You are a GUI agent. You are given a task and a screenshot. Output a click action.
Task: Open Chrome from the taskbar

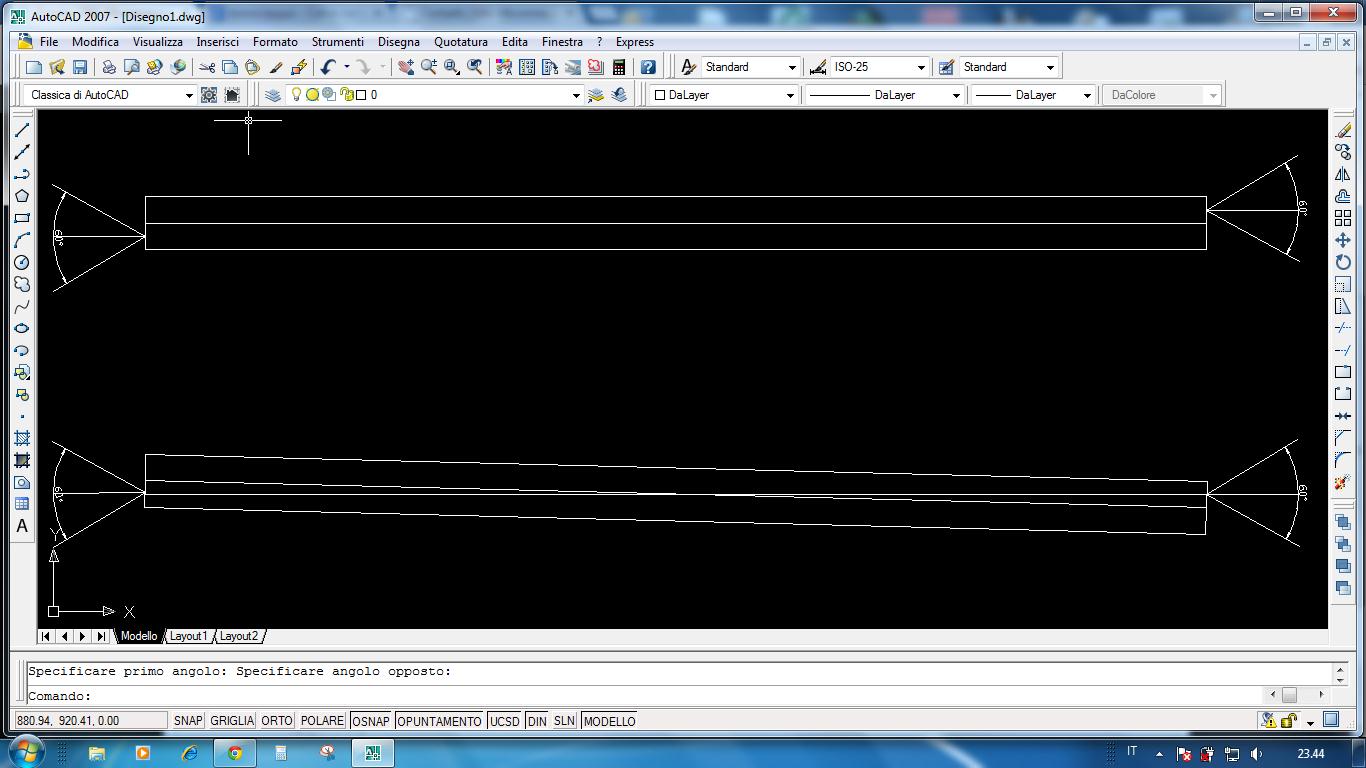235,753
